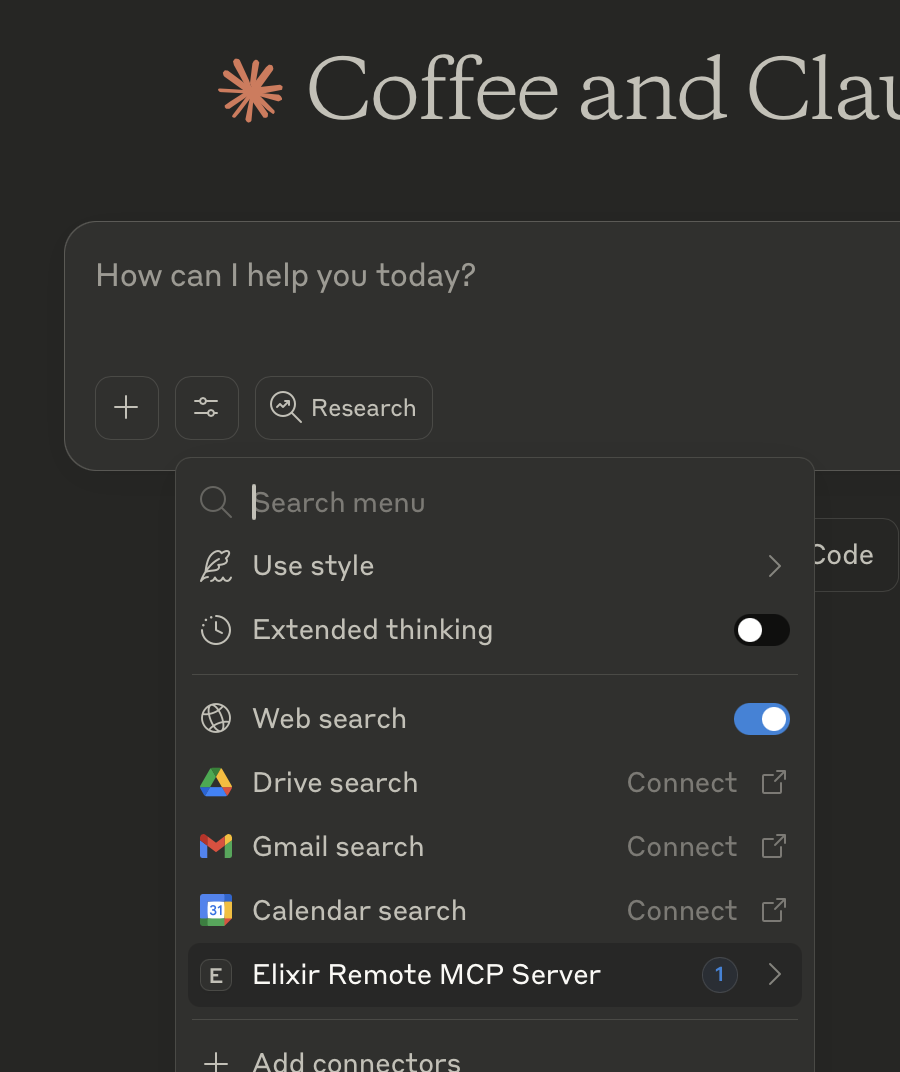
Task: Click the clock icon beside Extended thinking
Action: click(215, 630)
